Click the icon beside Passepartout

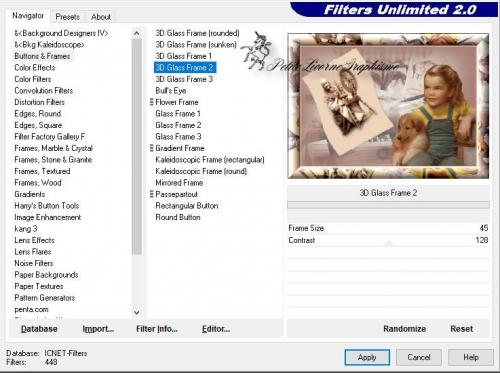(x=152, y=194)
